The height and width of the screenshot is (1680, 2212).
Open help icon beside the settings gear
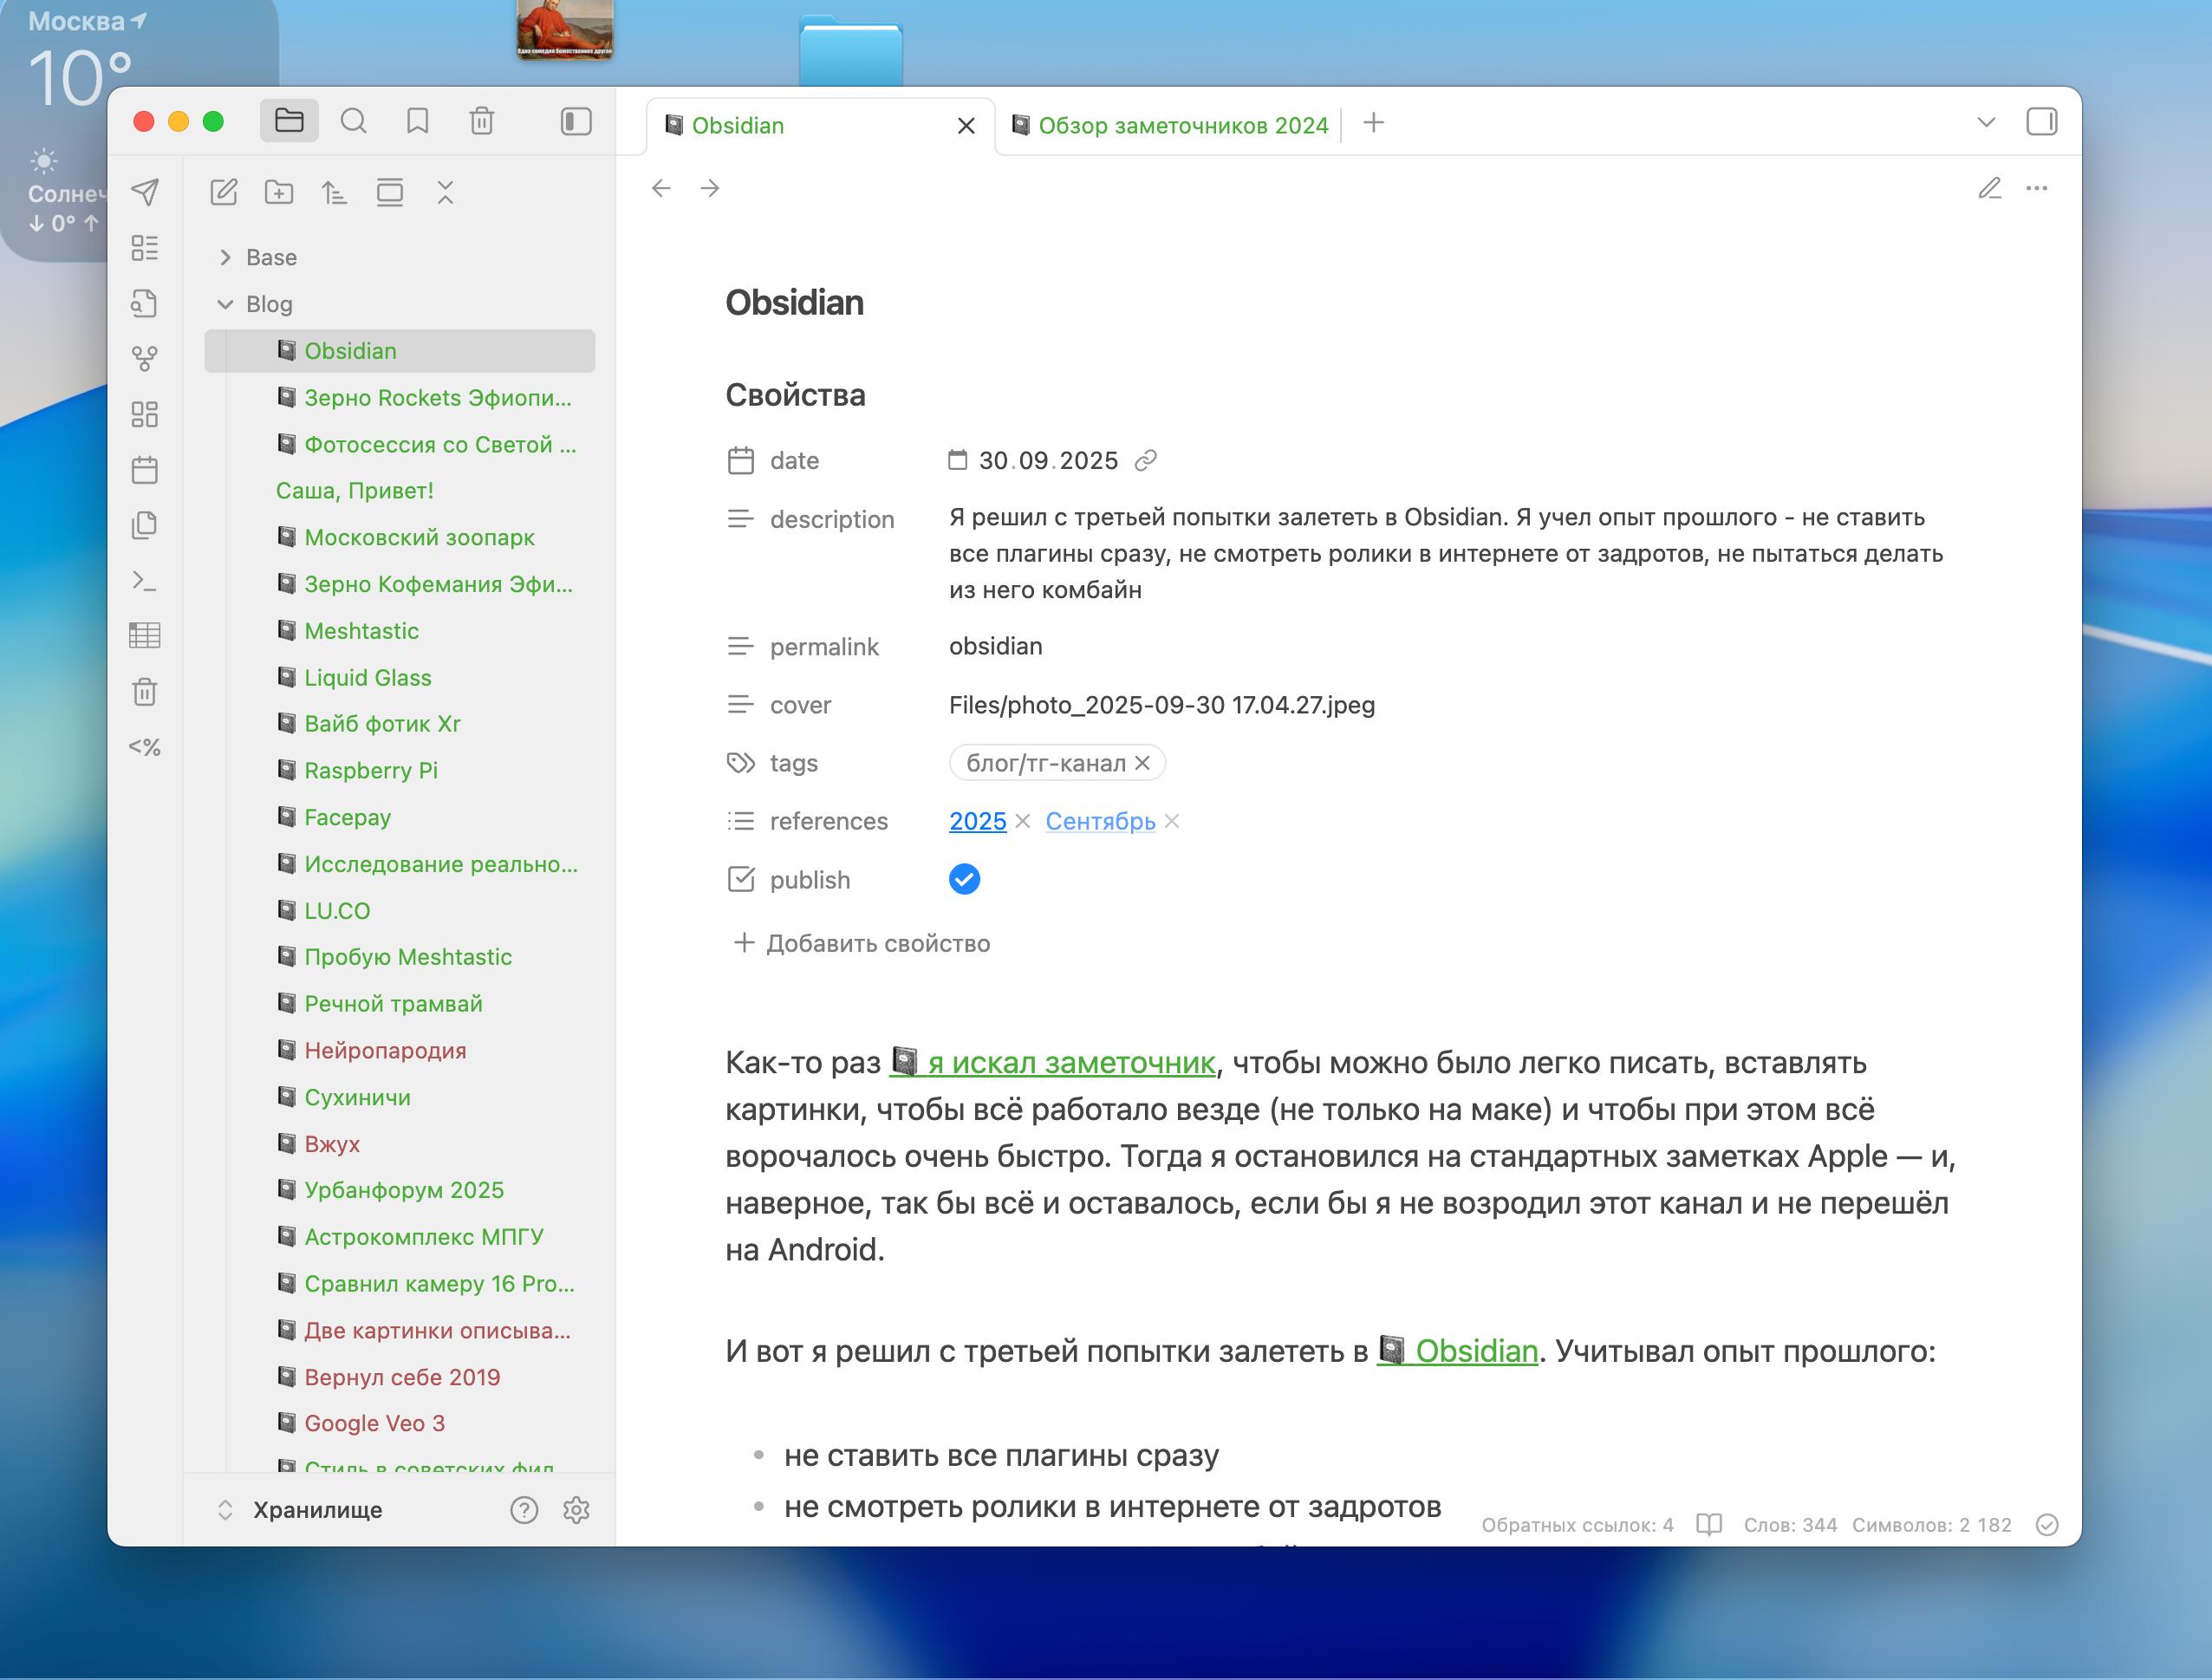coord(524,1509)
